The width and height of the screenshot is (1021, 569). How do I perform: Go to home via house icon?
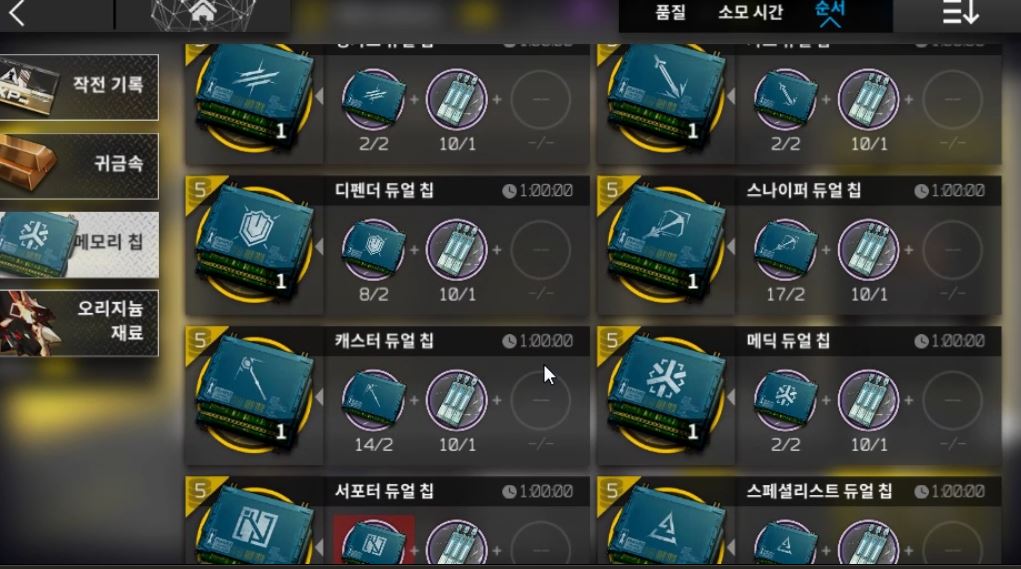point(203,12)
